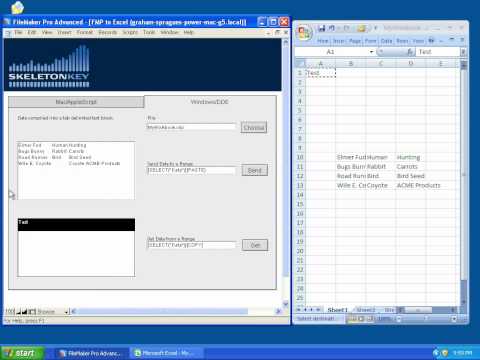Open the Excel Formulas ribbon tab
Viewport: 480px width, 360px height.
370,41
